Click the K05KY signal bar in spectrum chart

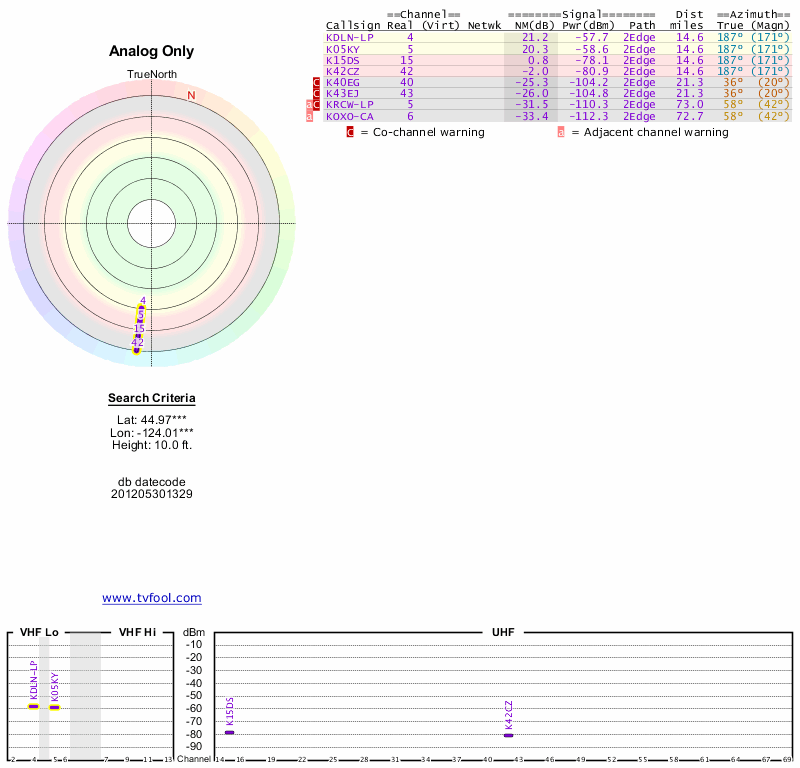pyautogui.click(x=55, y=707)
